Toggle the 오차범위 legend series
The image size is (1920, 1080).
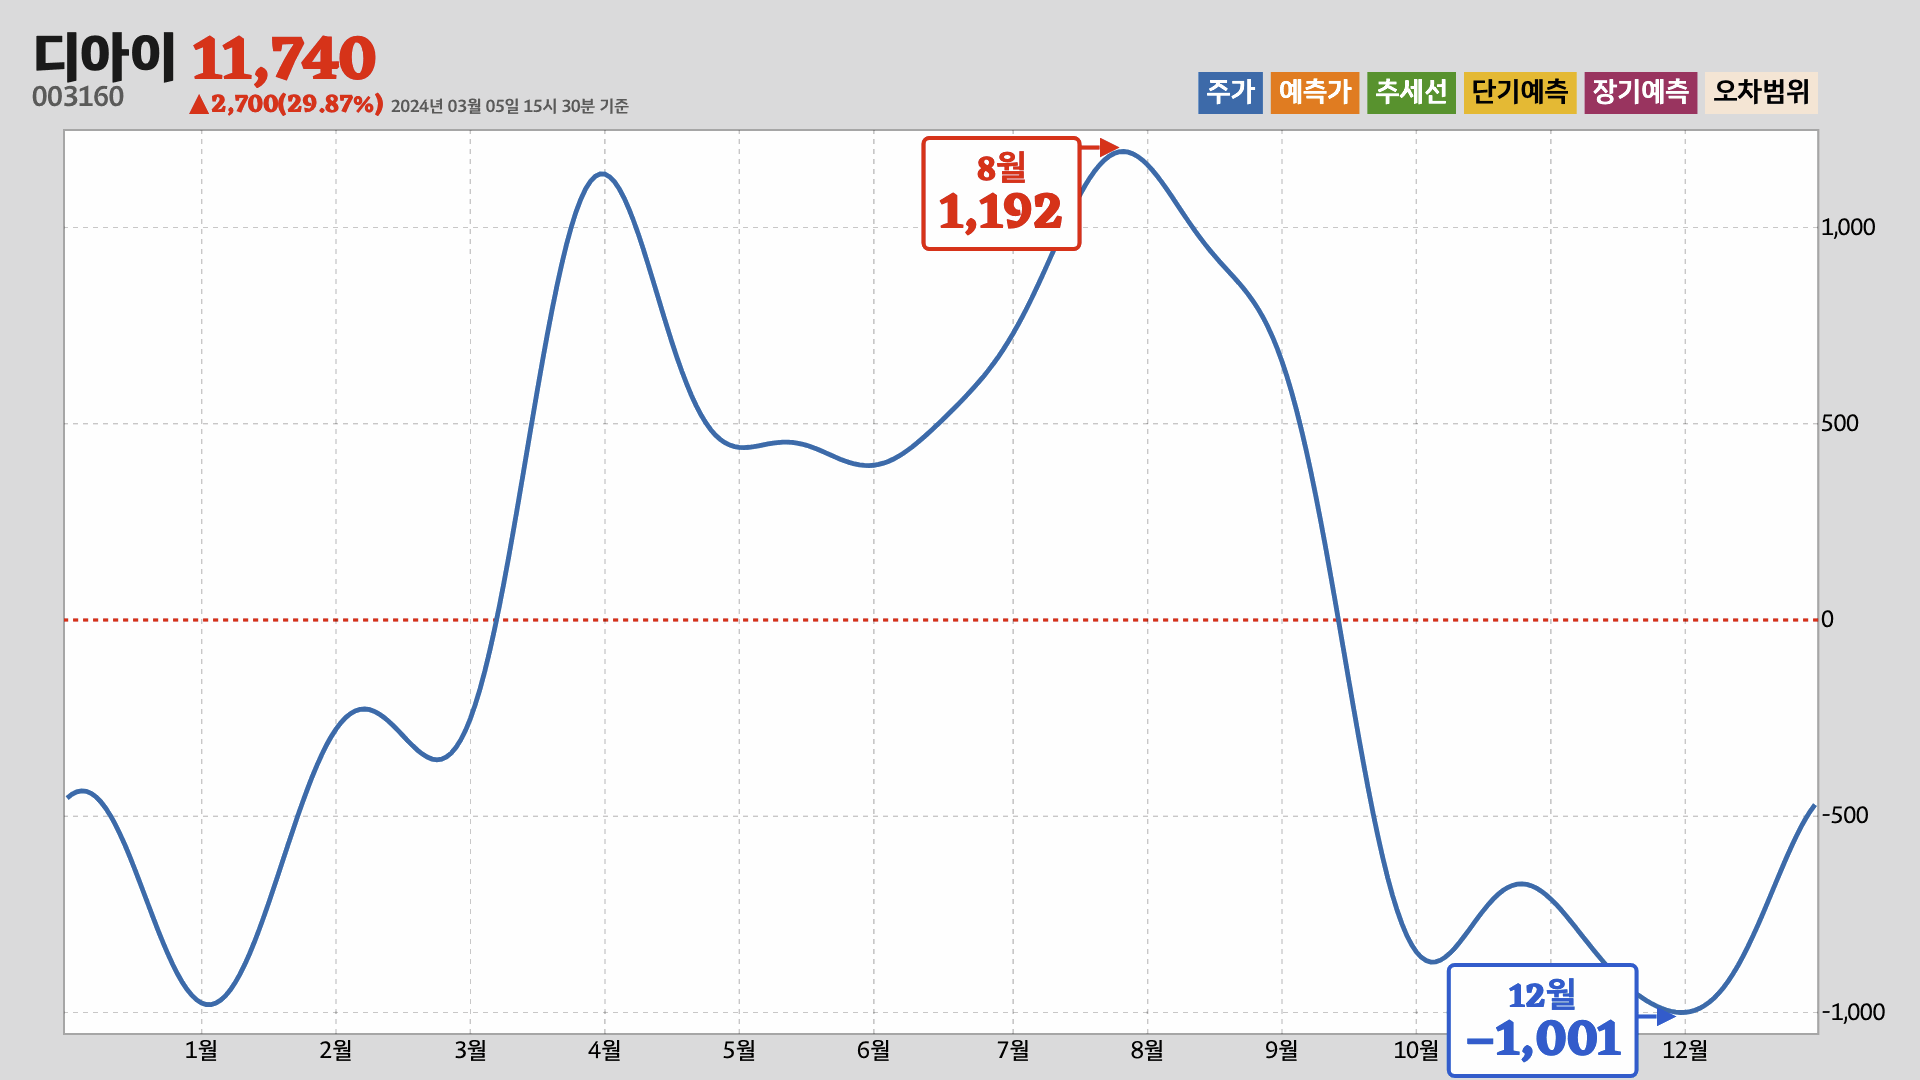1761,92
